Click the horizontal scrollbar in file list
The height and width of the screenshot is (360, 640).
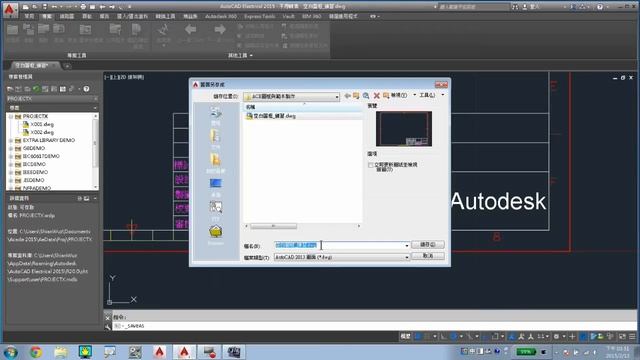click(x=273, y=226)
